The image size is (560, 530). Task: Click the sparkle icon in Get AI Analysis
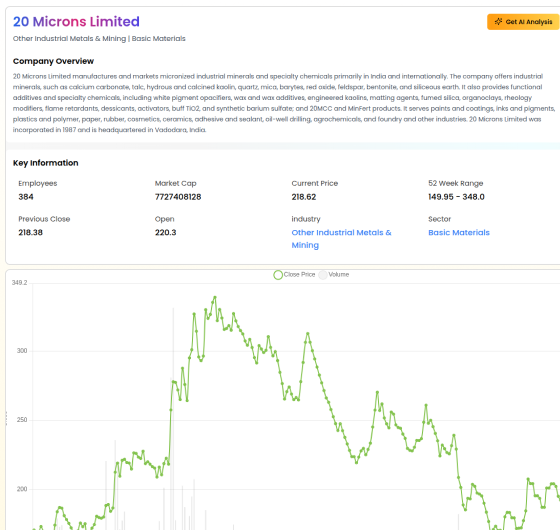click(498, 22)
